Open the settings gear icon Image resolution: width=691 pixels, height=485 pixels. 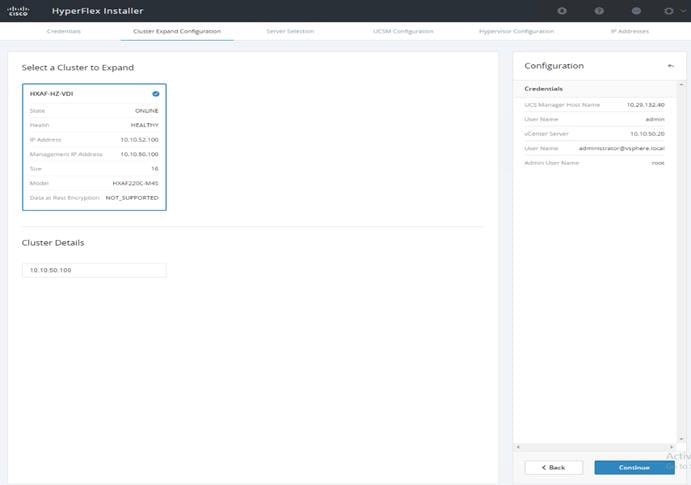click(x=669, y=11)
